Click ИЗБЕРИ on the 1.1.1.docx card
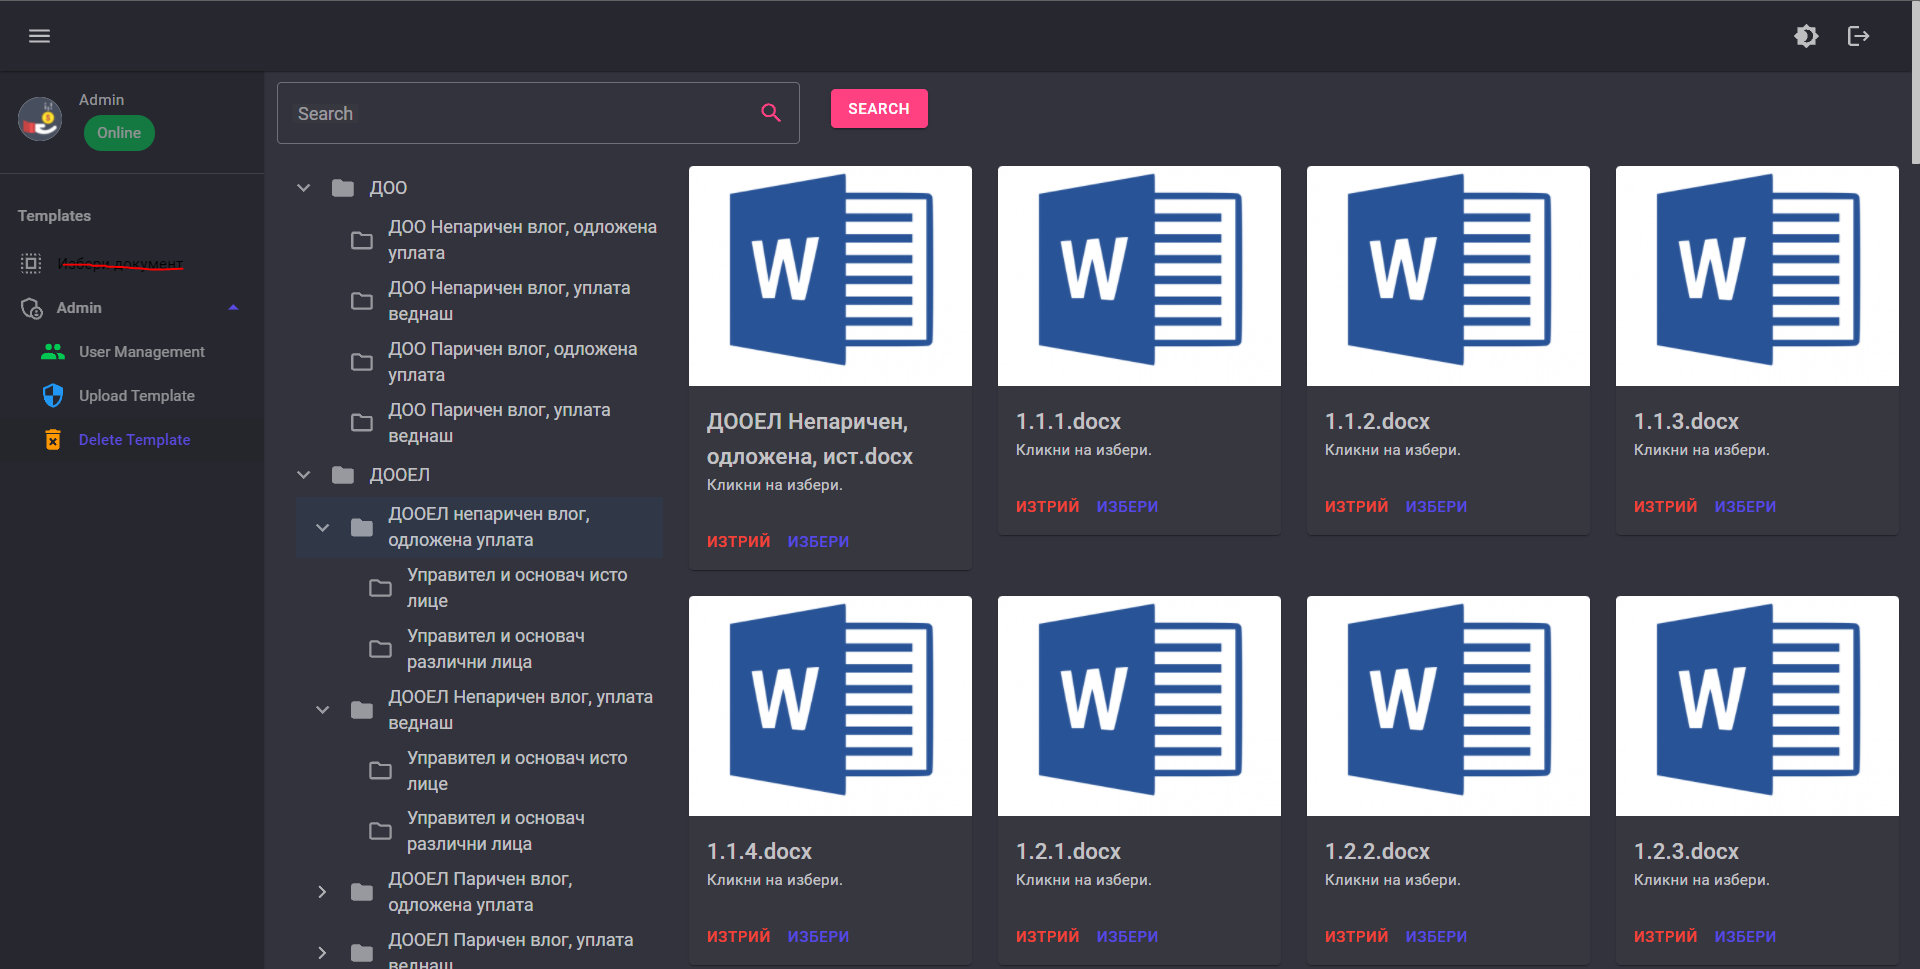 pos(1127,506)
